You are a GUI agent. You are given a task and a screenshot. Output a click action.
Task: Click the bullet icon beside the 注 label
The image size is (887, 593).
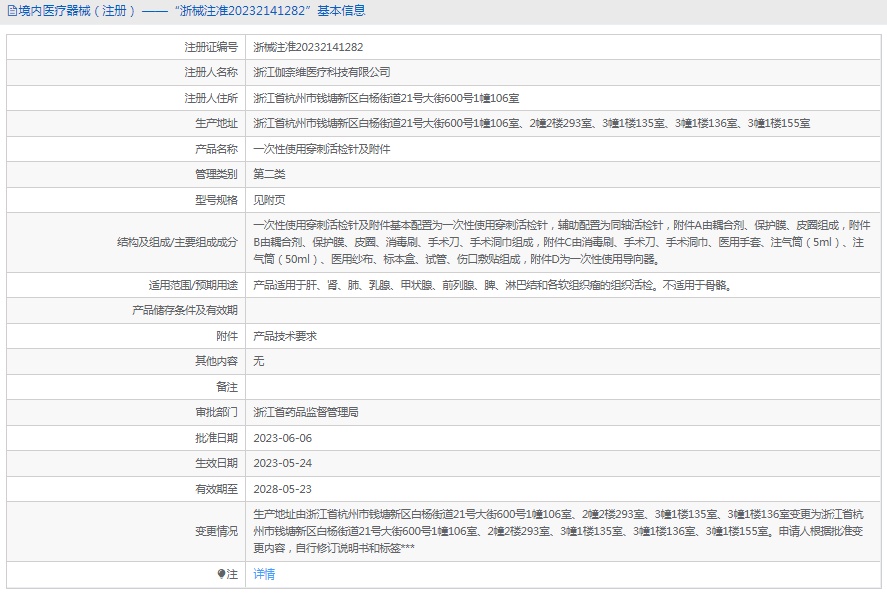point(221,574)
